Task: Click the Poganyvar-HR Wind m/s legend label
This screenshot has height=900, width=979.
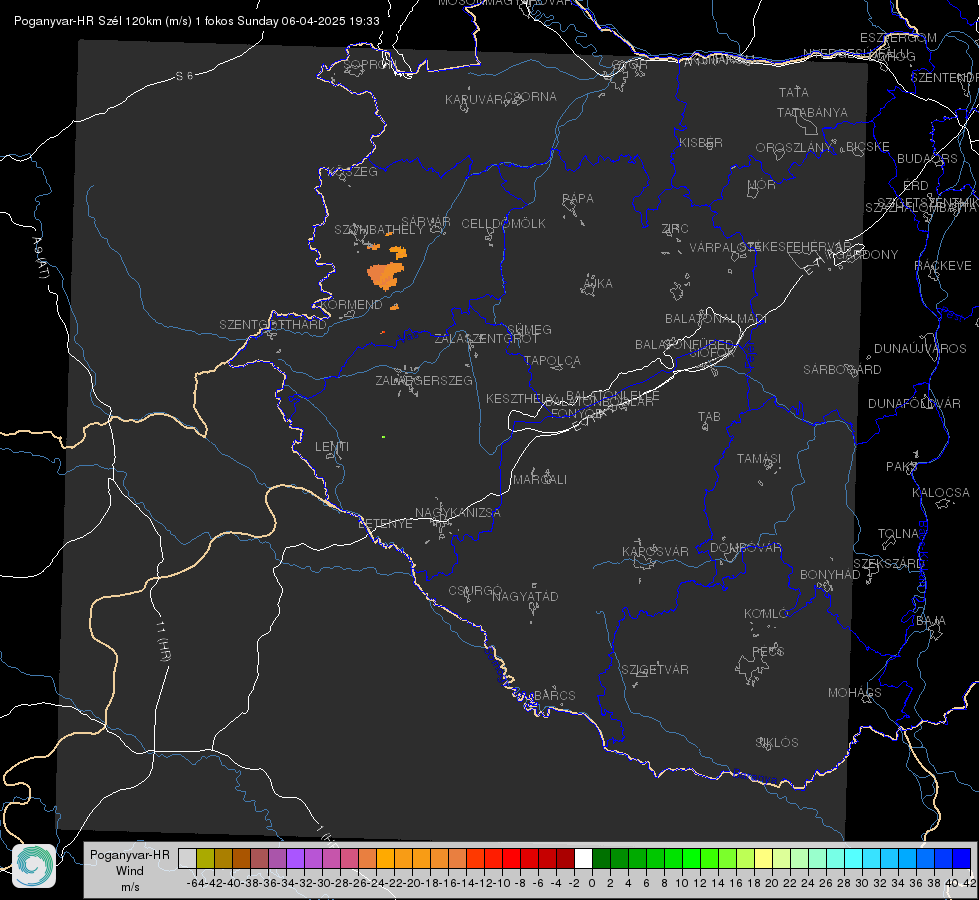Action: pos(130,871)
